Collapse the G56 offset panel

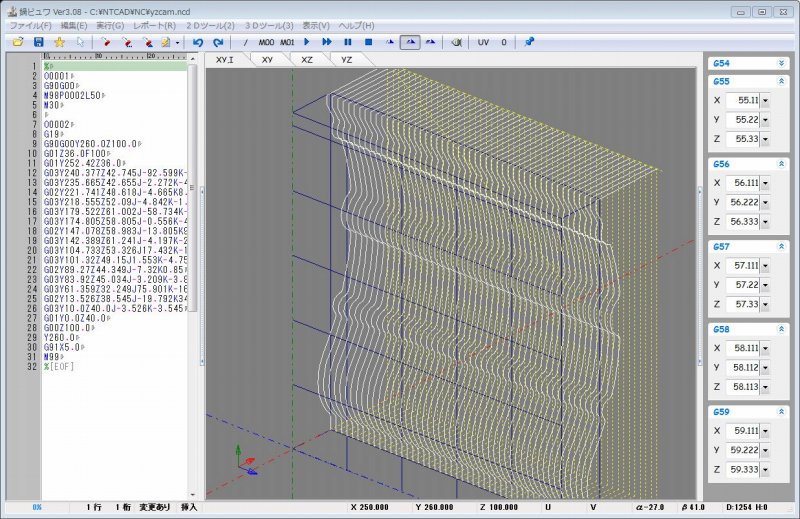(781, 164)
